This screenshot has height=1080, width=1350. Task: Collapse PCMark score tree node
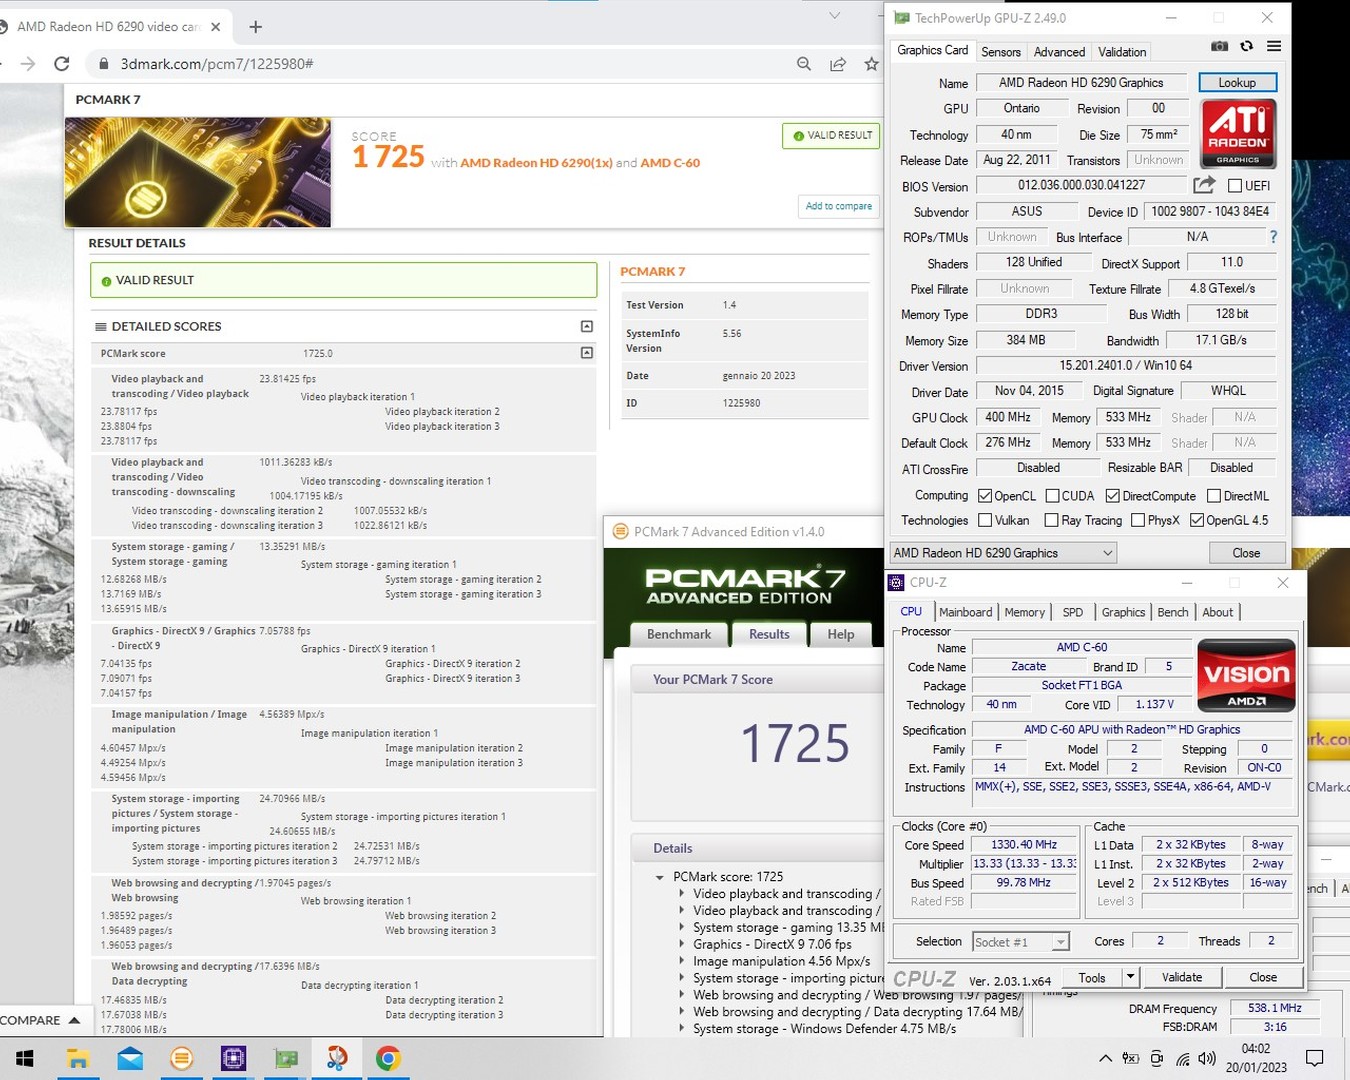pos(660,877)
